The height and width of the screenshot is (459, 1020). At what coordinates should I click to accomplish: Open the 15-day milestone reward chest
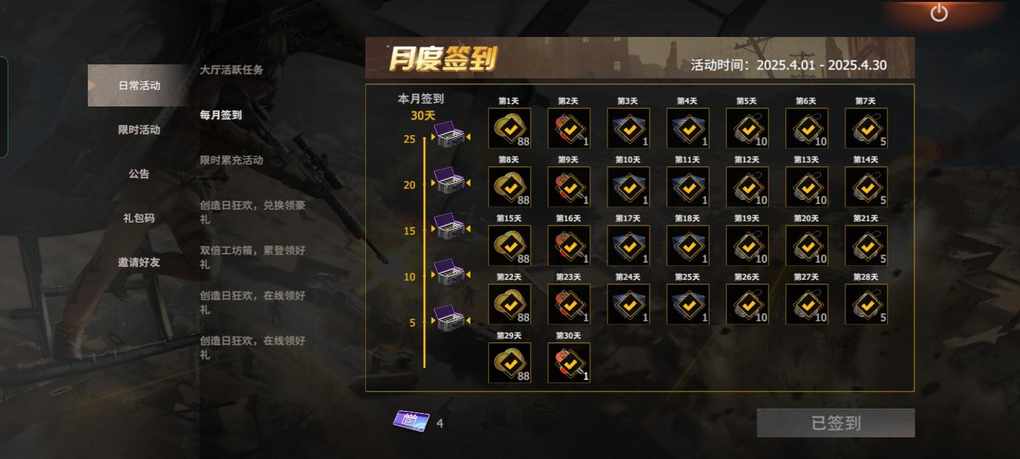click(450, 229)
